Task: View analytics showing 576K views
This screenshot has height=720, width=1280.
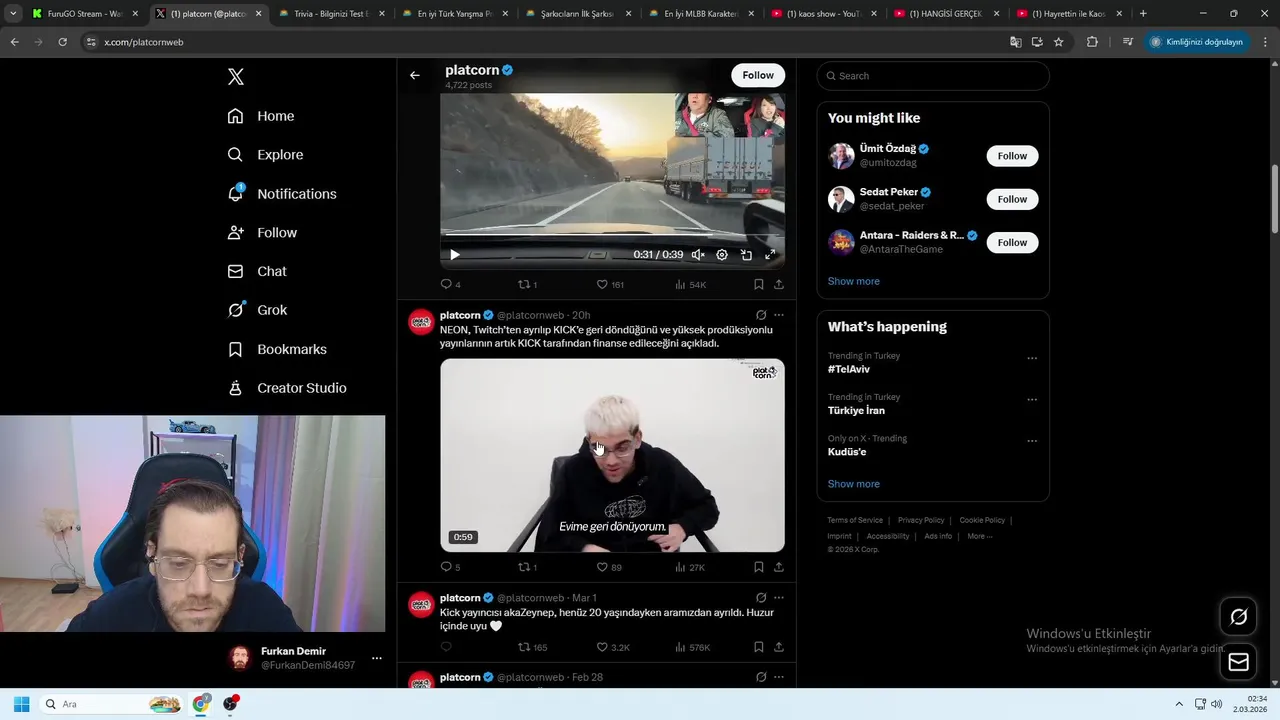Action: (x=693, y=647)
